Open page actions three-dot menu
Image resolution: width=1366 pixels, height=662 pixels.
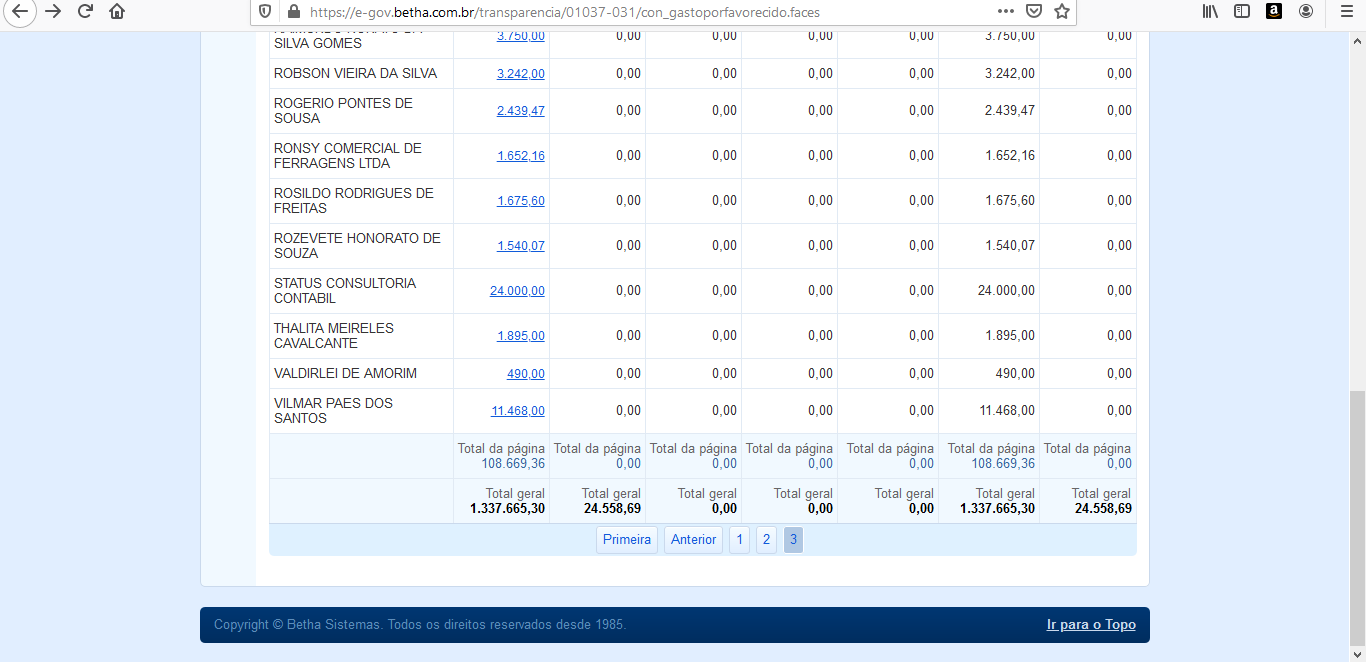1006,11
